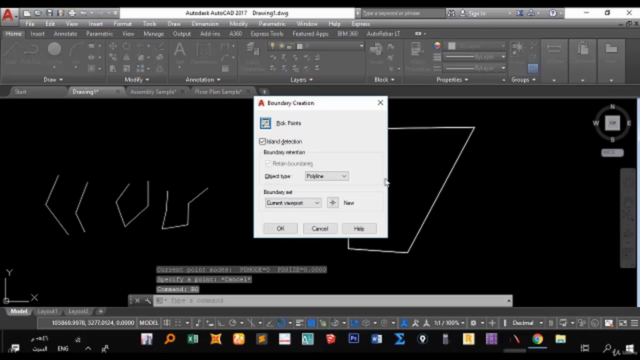Open Layer Properties manager
This screenshot has height=360, width=640.
[253, 56]
